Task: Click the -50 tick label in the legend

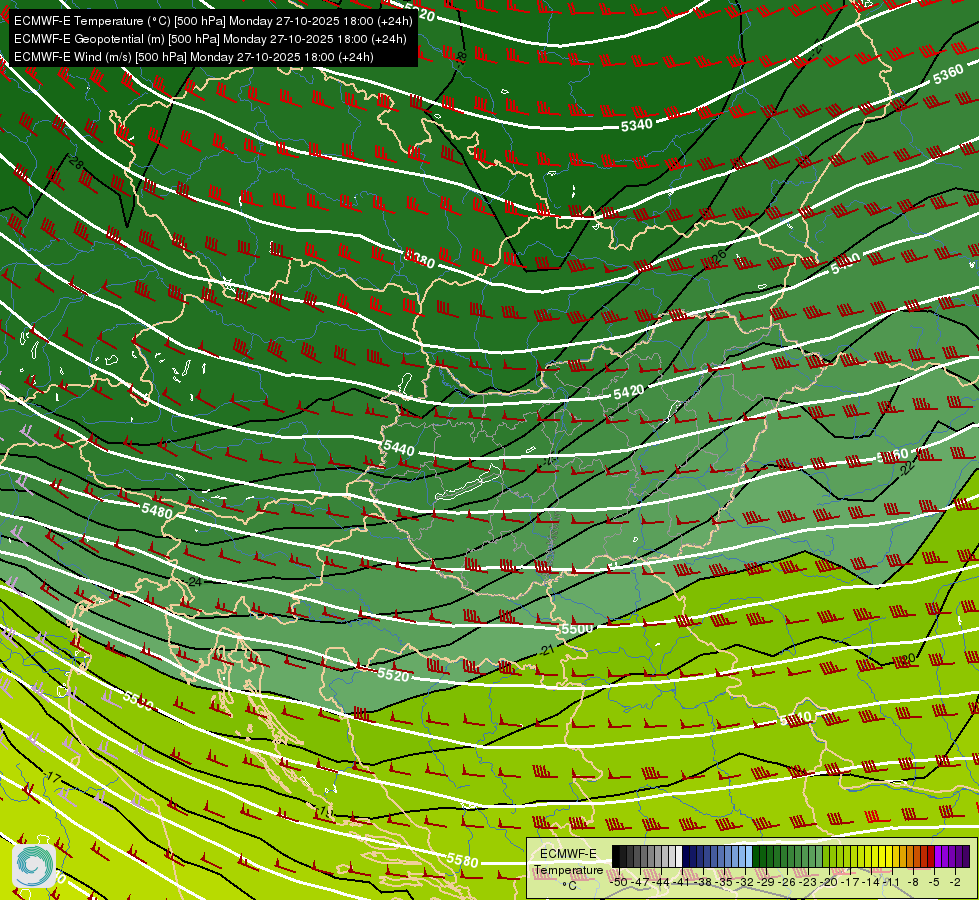Action: [x=619, y=882]
